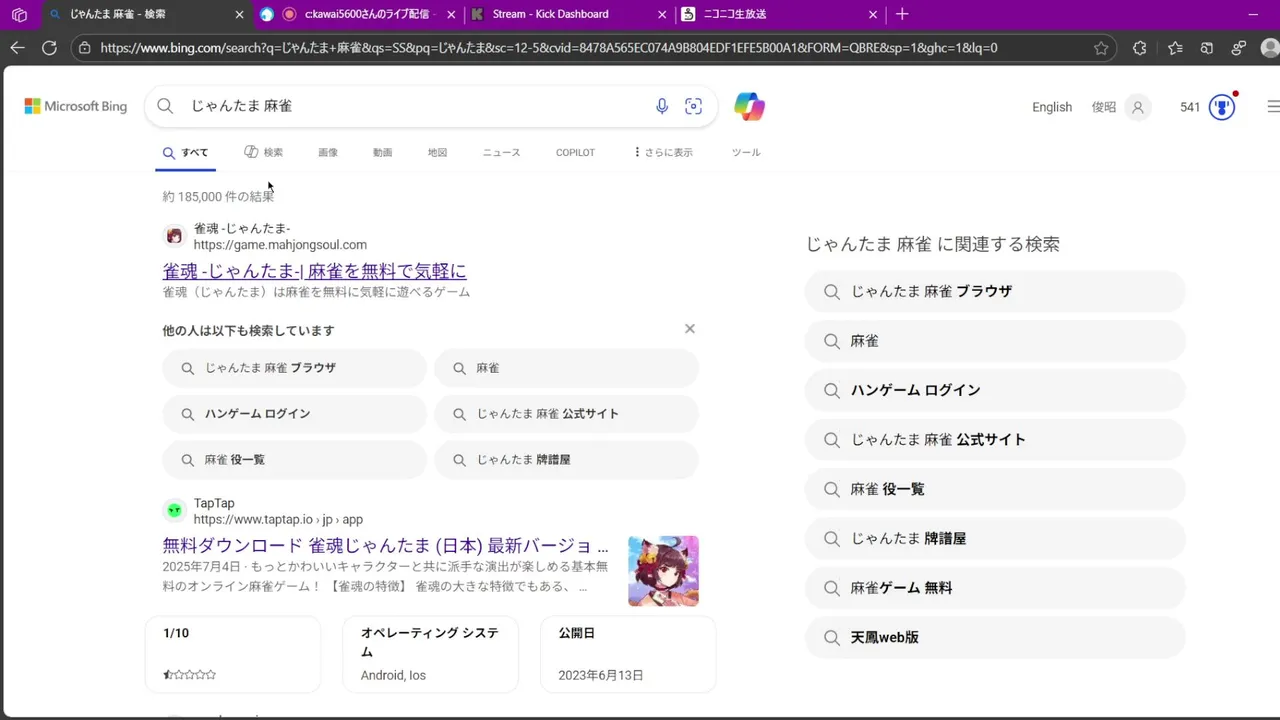Close the ニコニコ生放送 tab
The image size is (1280, 720).
(873, 15)
